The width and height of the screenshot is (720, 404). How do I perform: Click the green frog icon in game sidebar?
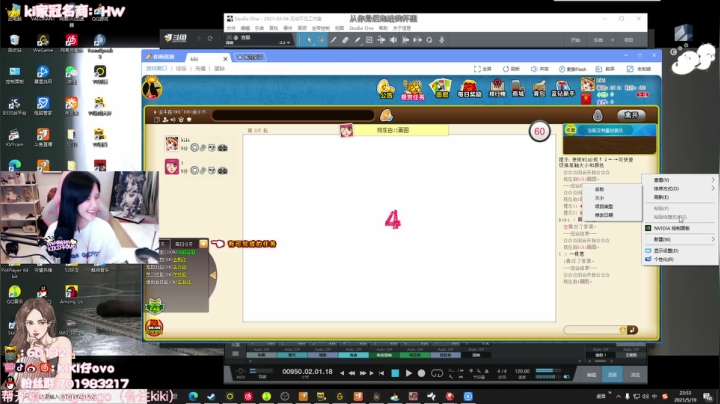(155, 306)
